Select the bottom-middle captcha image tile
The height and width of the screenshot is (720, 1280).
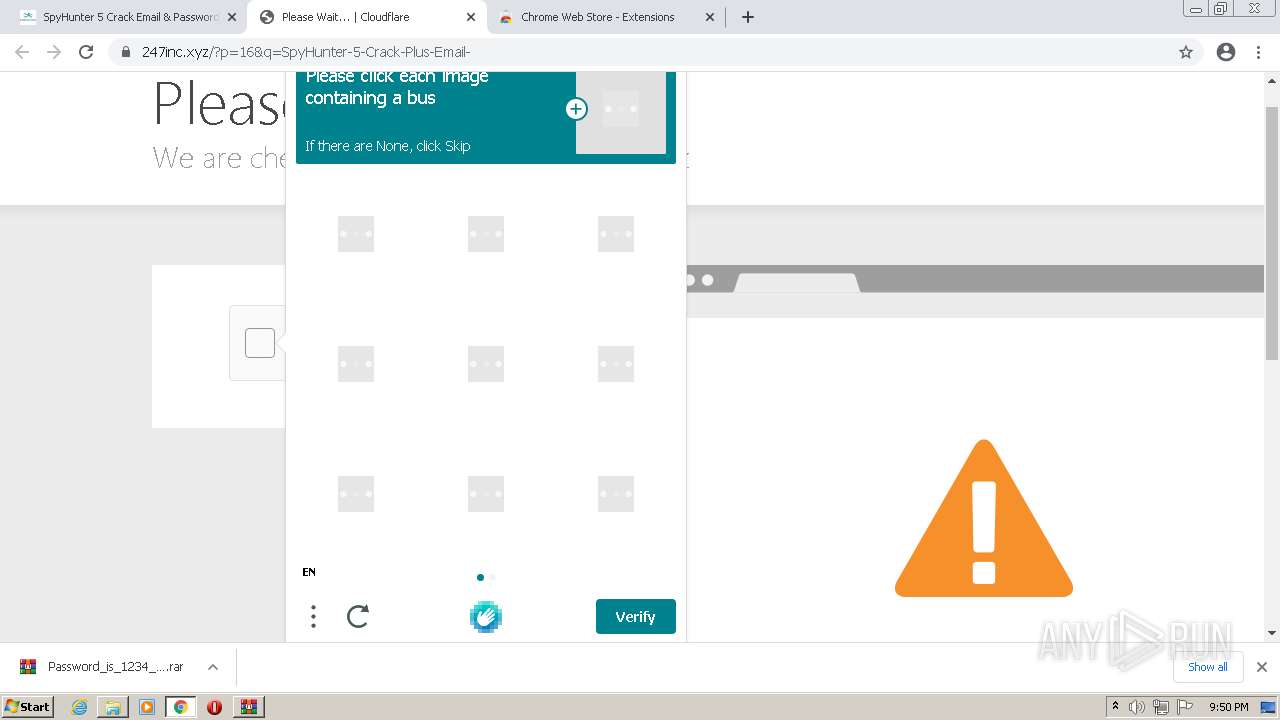[486, 494]
